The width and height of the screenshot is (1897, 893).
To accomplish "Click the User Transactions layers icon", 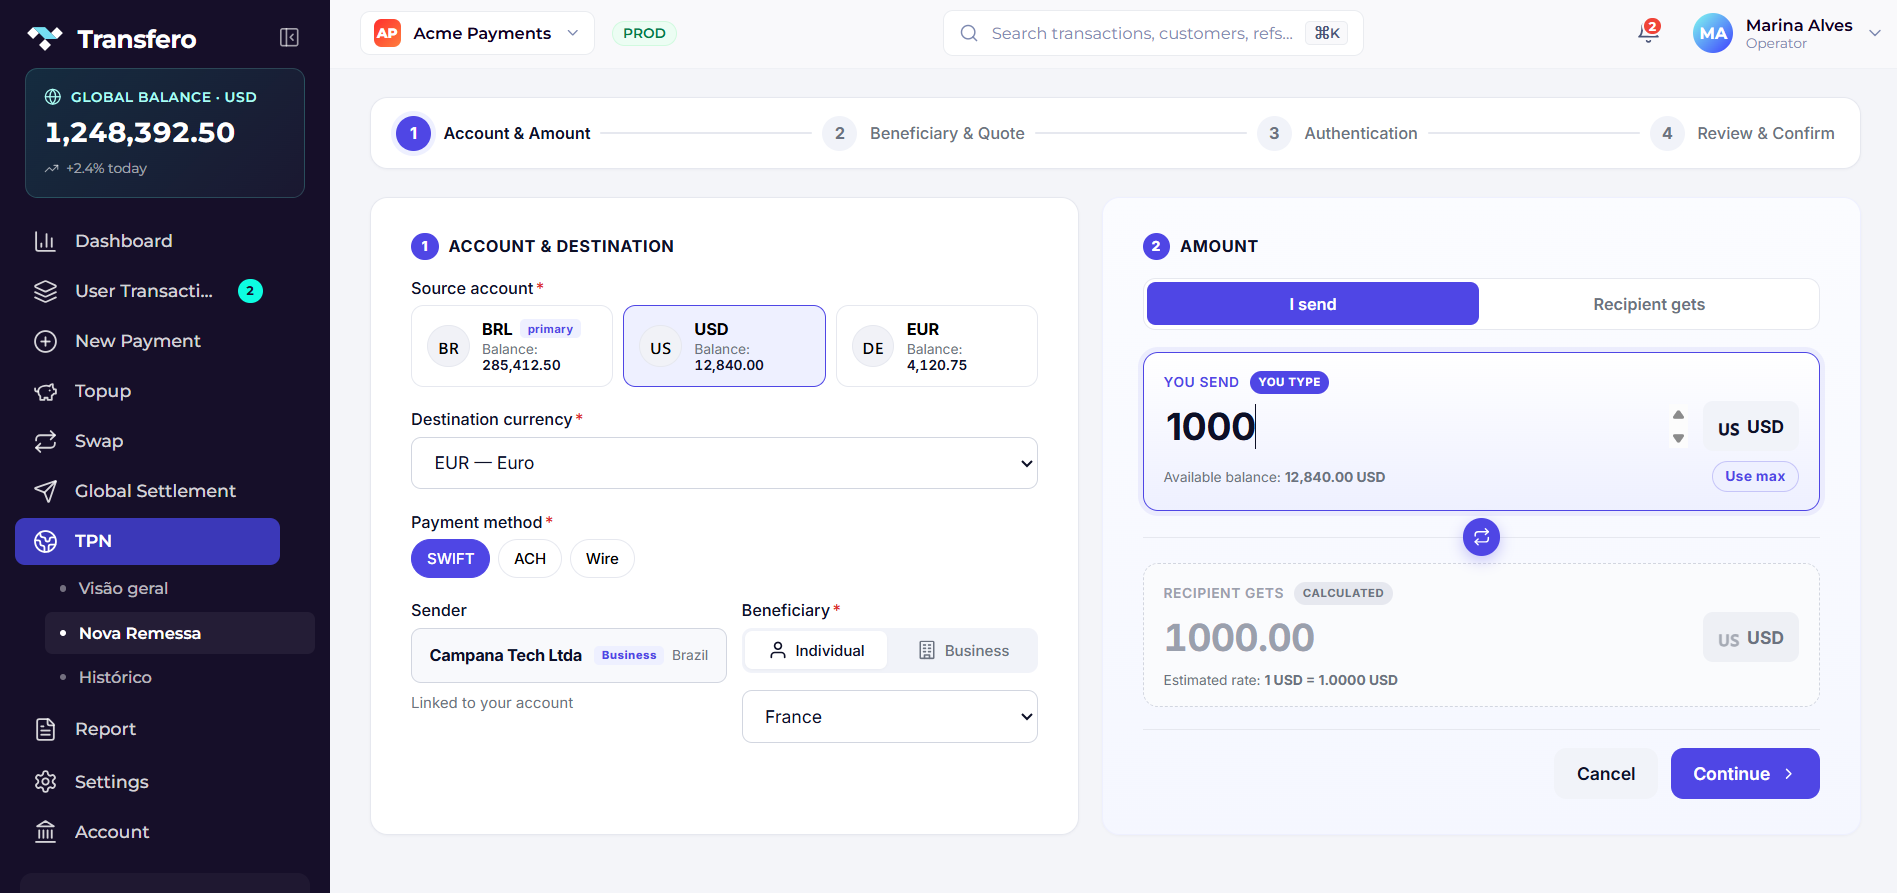I will [x=45, y=291].
